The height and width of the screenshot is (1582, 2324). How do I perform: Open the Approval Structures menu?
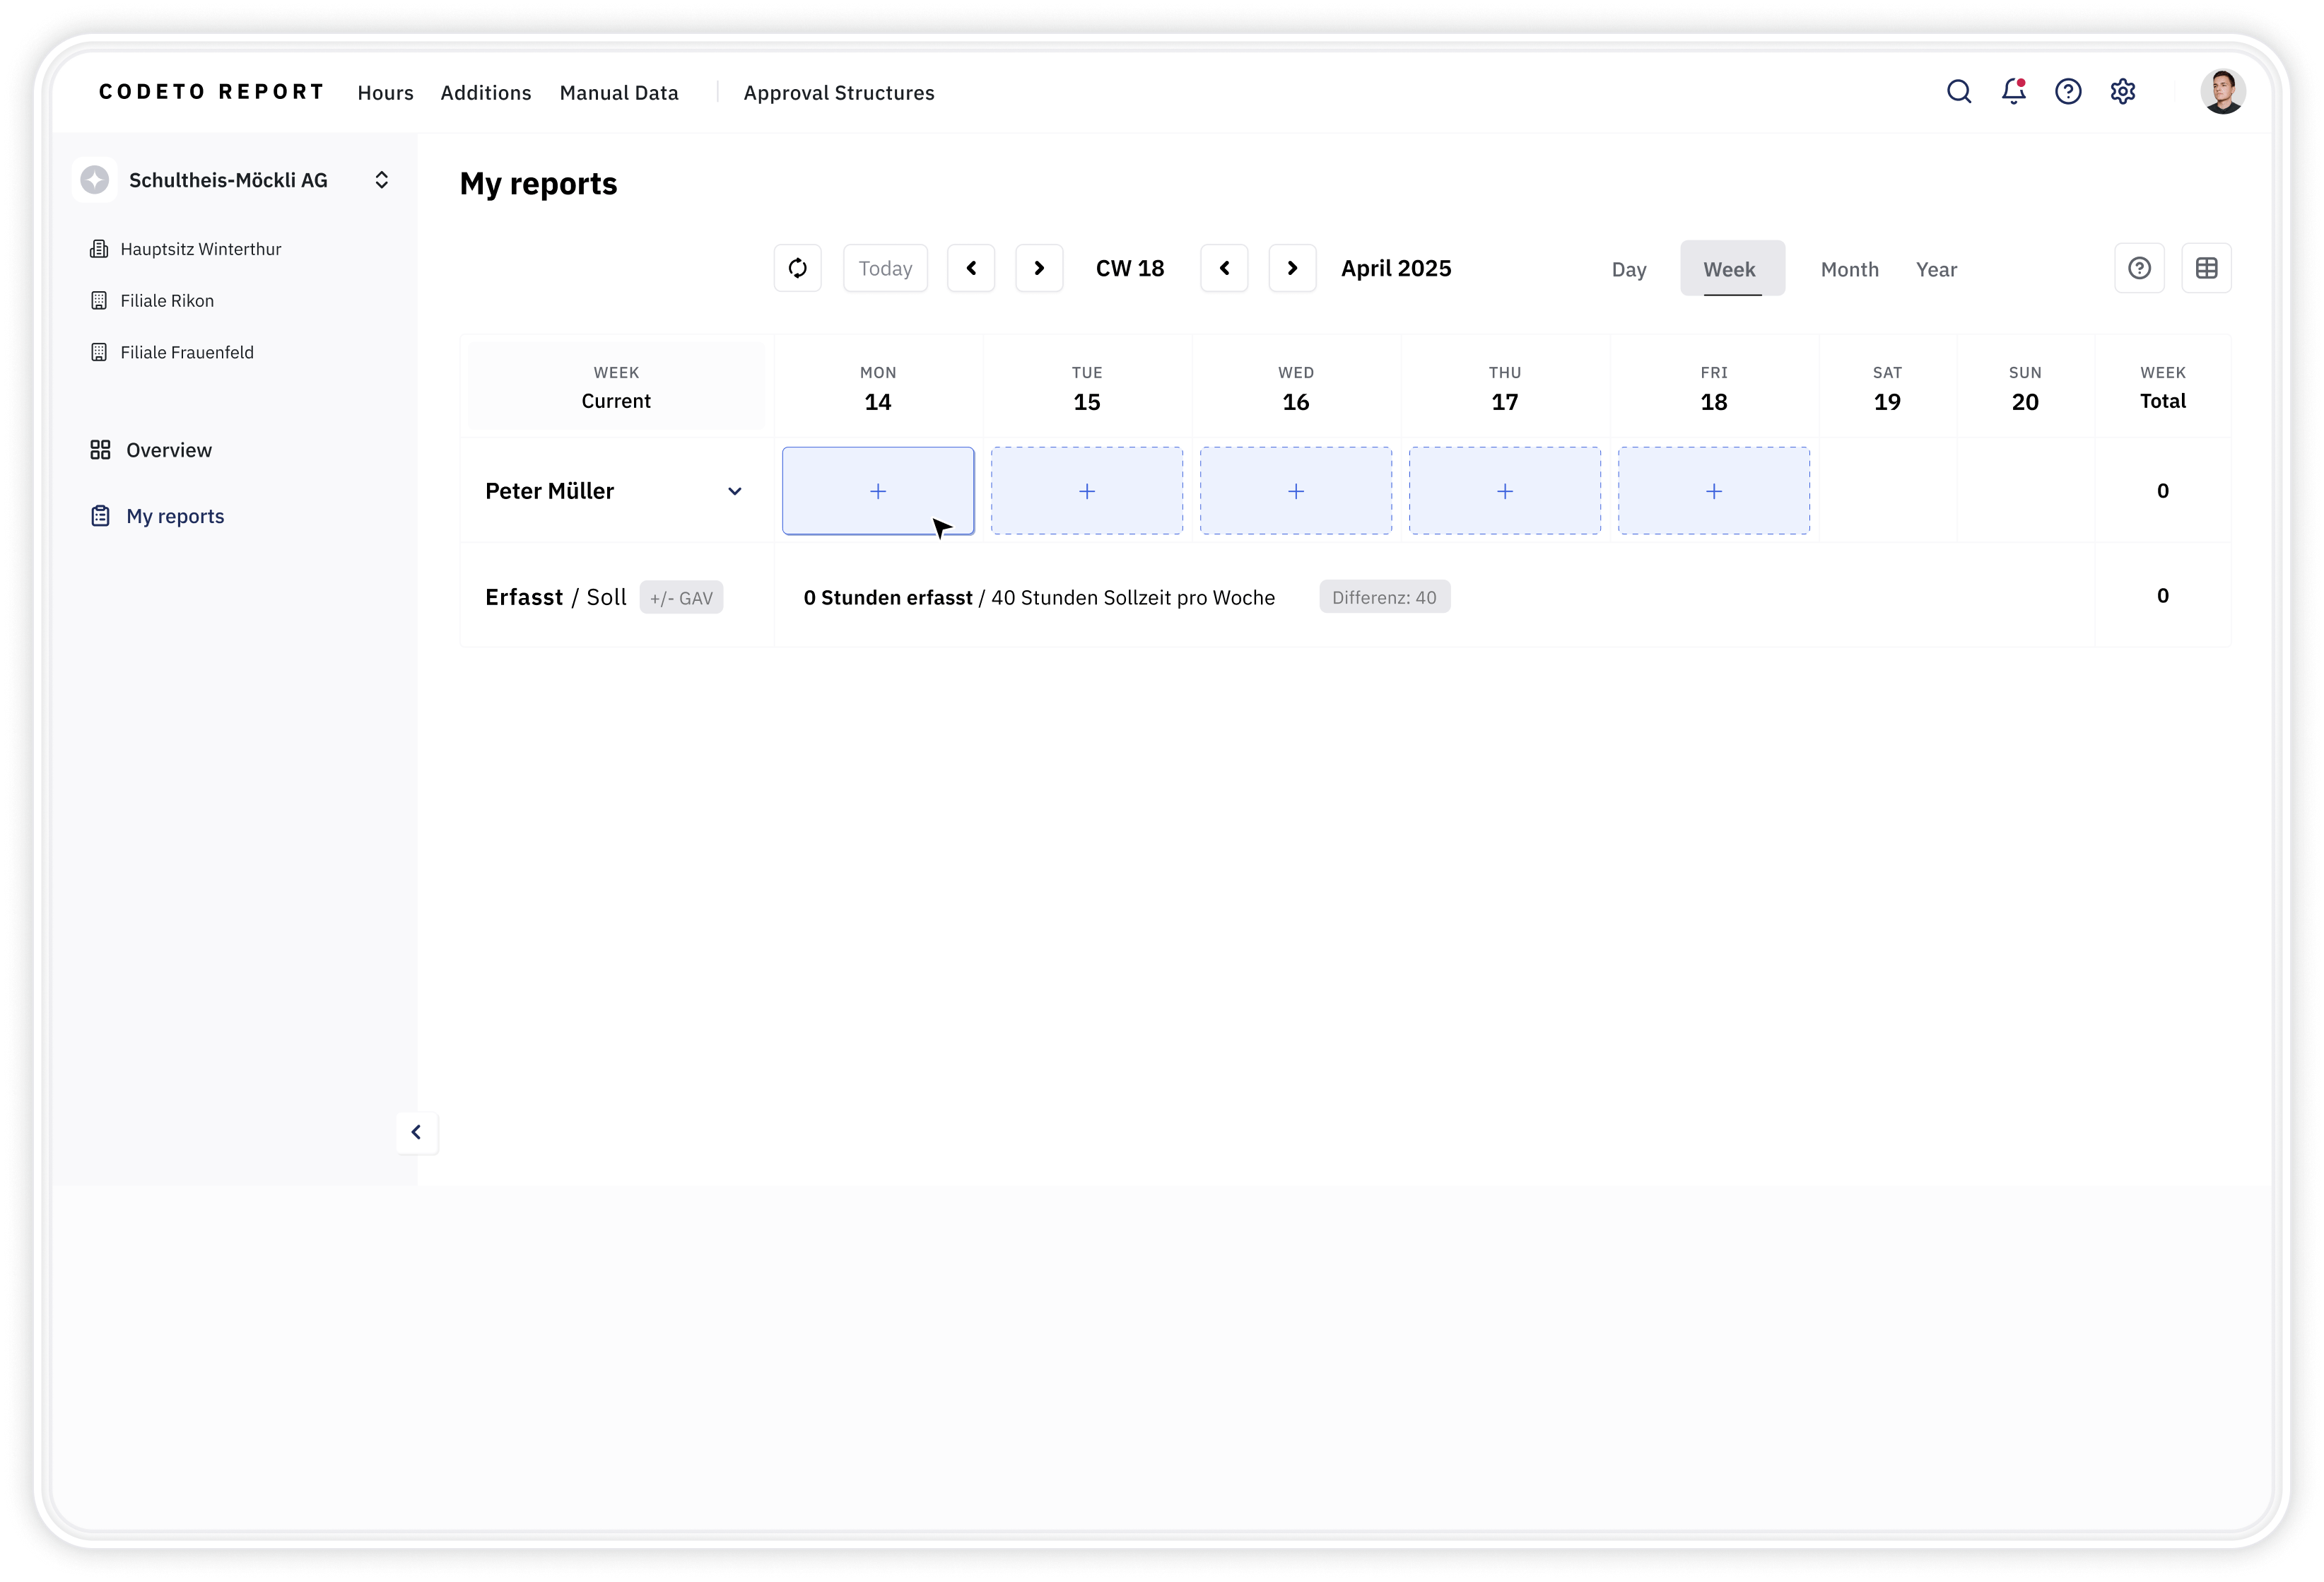pos(838,93)
